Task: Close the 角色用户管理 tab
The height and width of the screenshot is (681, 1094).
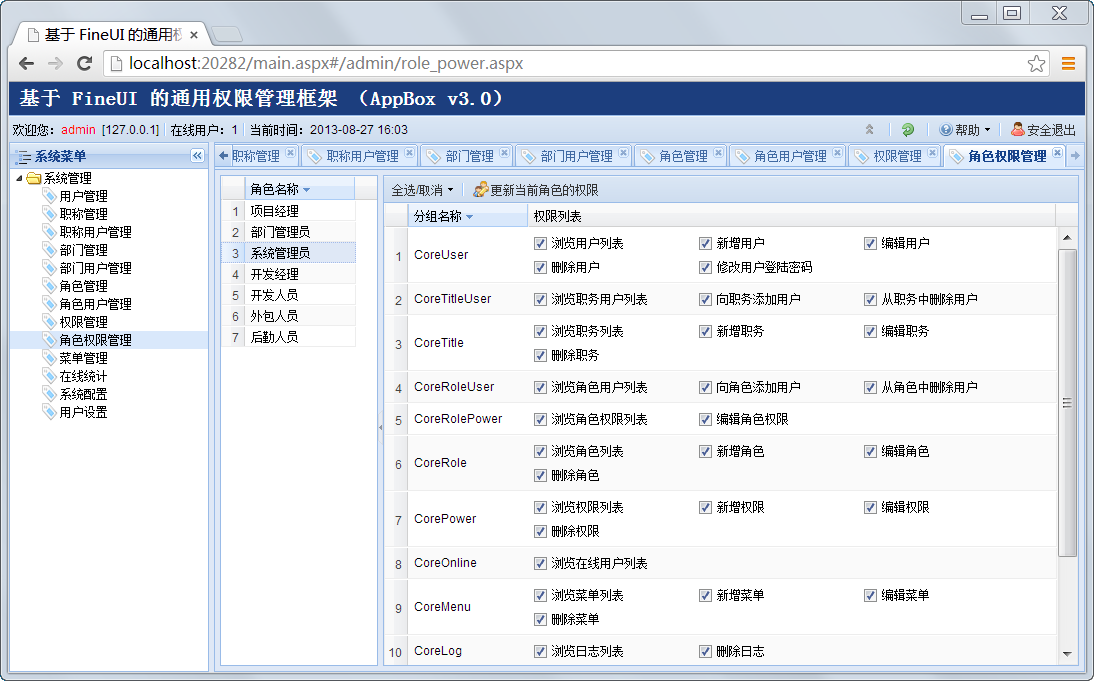Action: tap(837, 153)
